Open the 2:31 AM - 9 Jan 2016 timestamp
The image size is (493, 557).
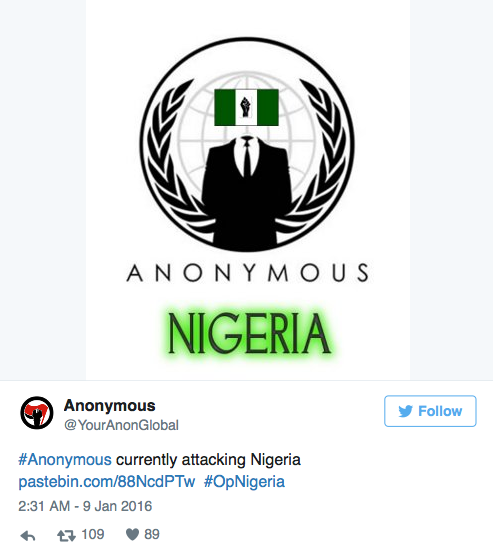(x=85, y=506)
